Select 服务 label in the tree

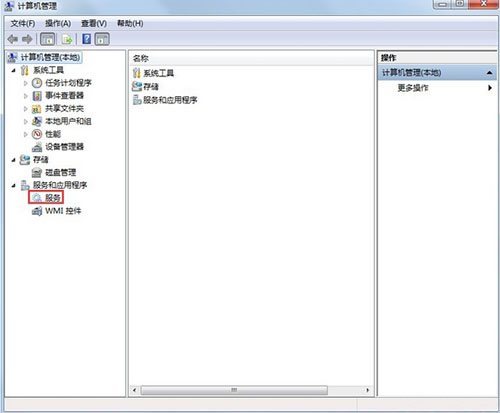53,198
